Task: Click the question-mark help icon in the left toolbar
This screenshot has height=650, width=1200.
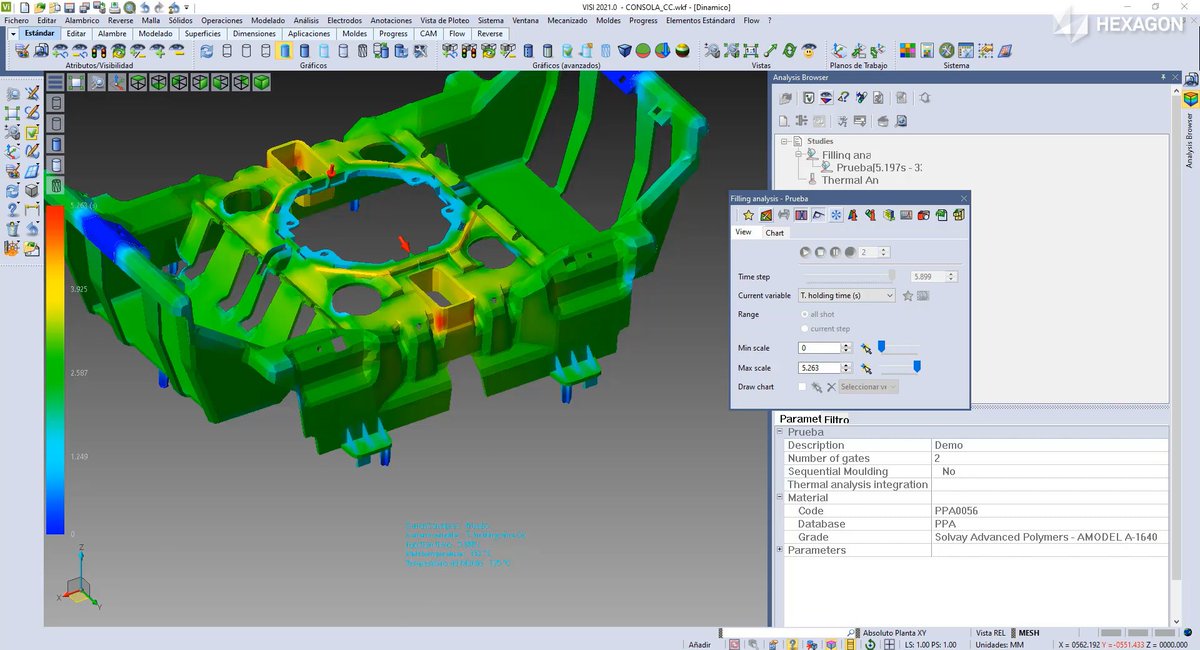Action: coord(12,209)
